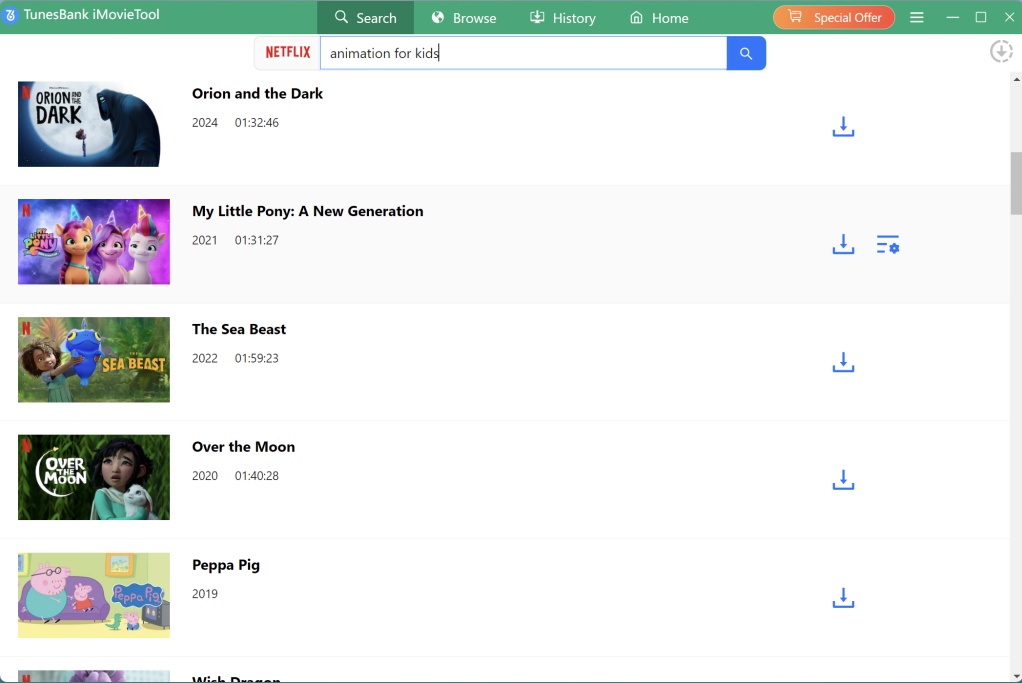Select the Search tab
This screenshot has width=1022, height=683.
click(366, 17)
